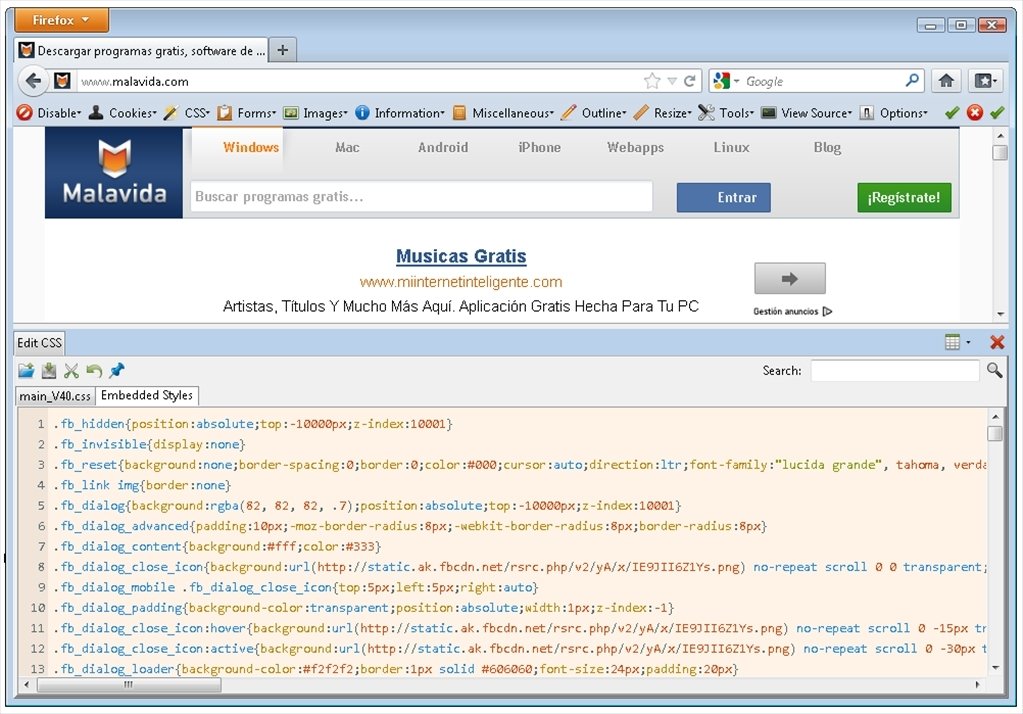This screenshot has width=1023, height=714.
Task: Click the magnifier in the Google search box
Action: tap(913, 80)
